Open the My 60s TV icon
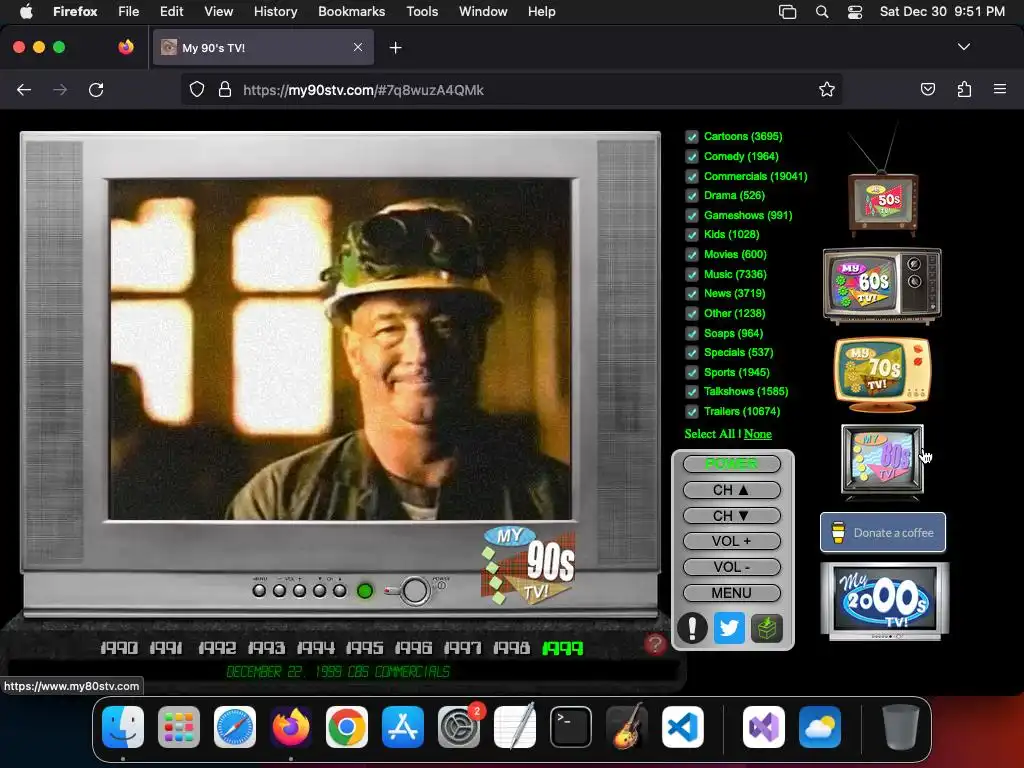The width and height of the screenshot is (1024, 768). point(882,285)
